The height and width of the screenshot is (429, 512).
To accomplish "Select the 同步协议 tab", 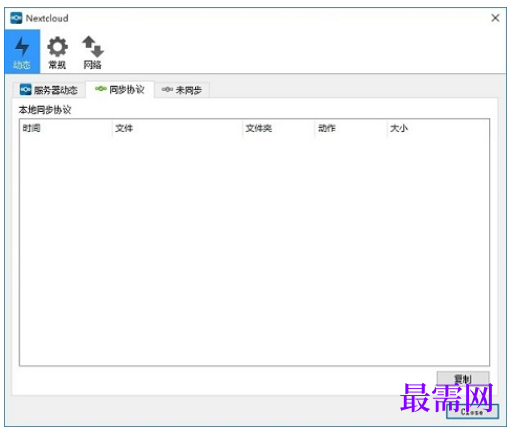I will (120, 89).
